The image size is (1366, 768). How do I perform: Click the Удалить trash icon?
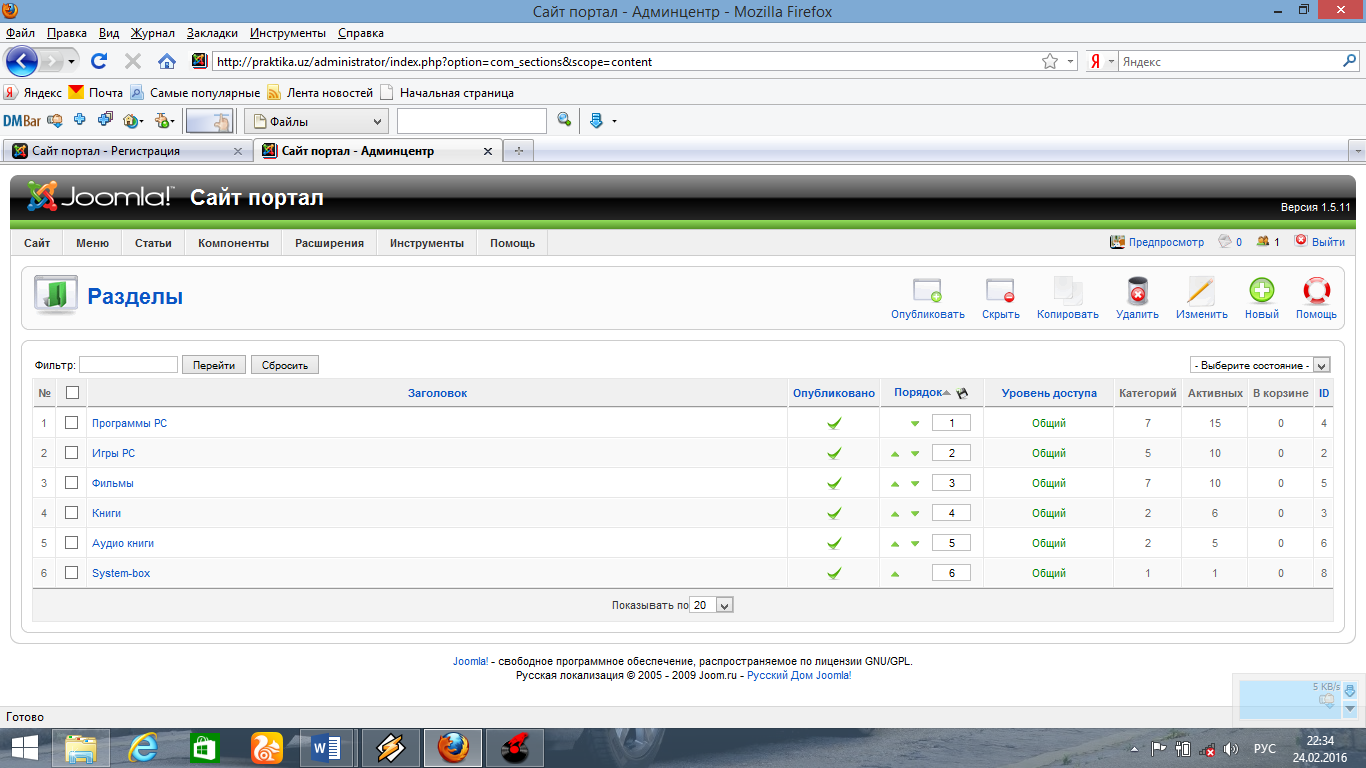click(x=1137, y=291)
